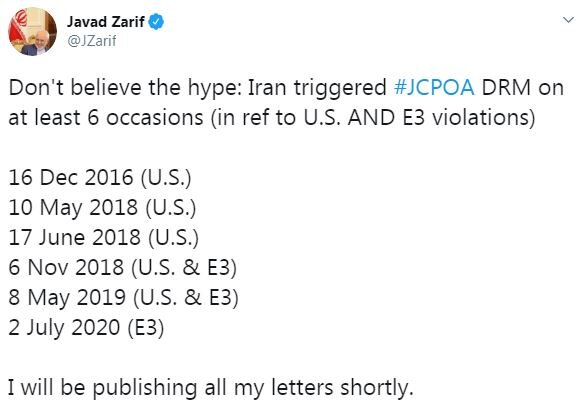The width and height of the screenshot is (584, 406).
Task: Click the '6 Nov 2018 (U.S. & E3)' line
Action: (x=123, y=268)
